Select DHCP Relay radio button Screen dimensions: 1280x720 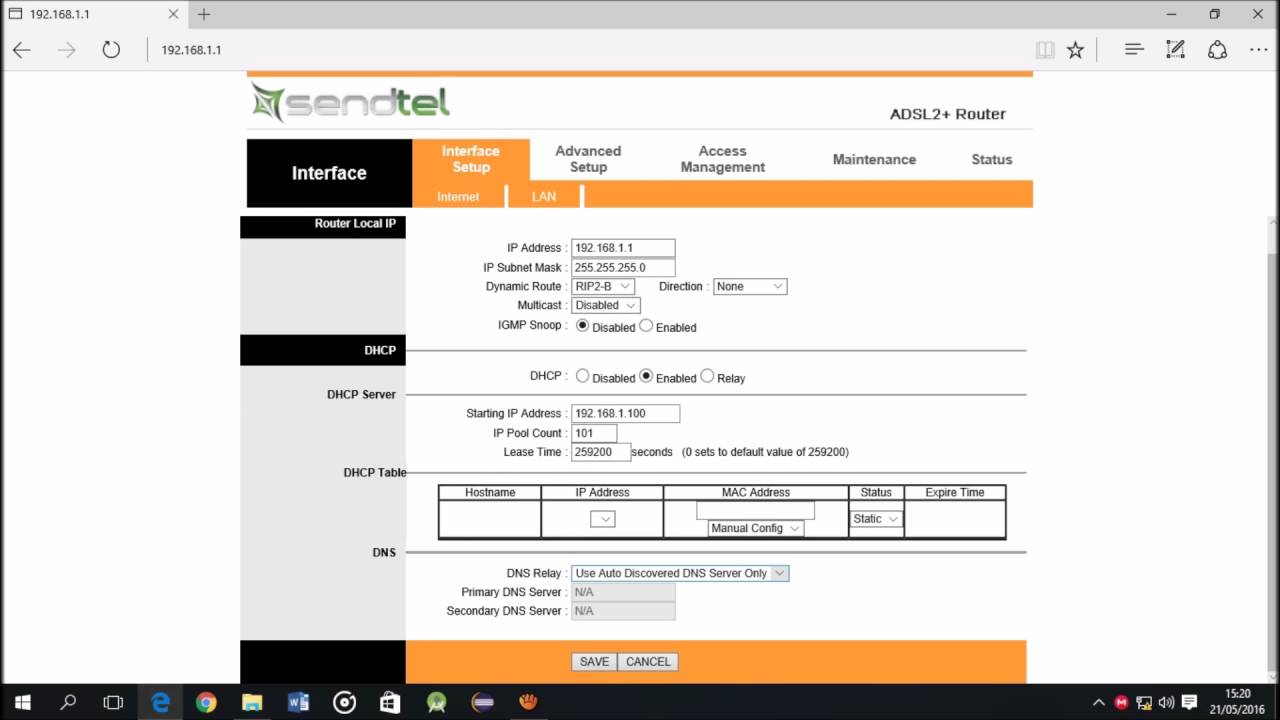pyautogui.click(x=707, y=376)
